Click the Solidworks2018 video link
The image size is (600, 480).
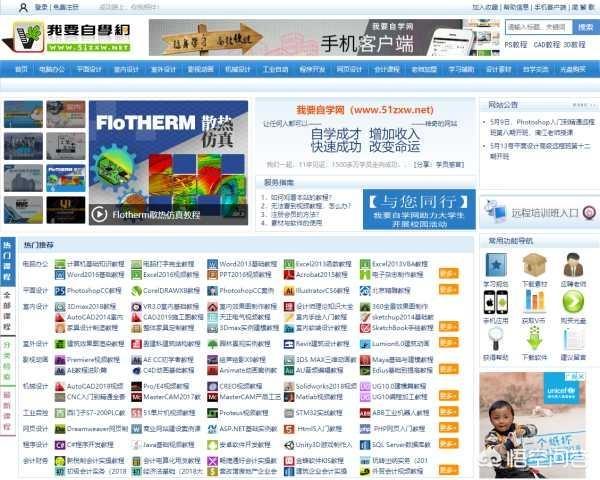tap(326, 386)
